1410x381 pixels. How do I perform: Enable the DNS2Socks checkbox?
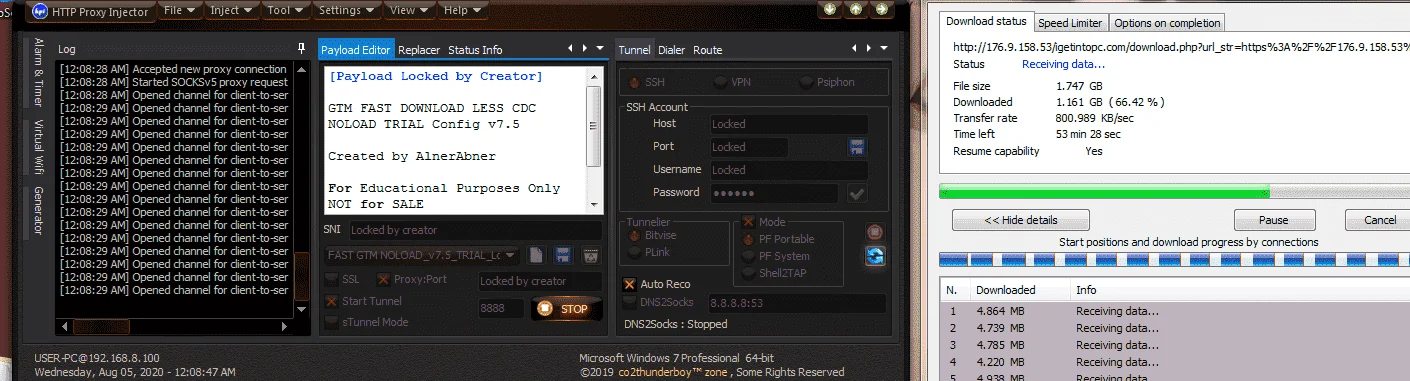(630, 301)
